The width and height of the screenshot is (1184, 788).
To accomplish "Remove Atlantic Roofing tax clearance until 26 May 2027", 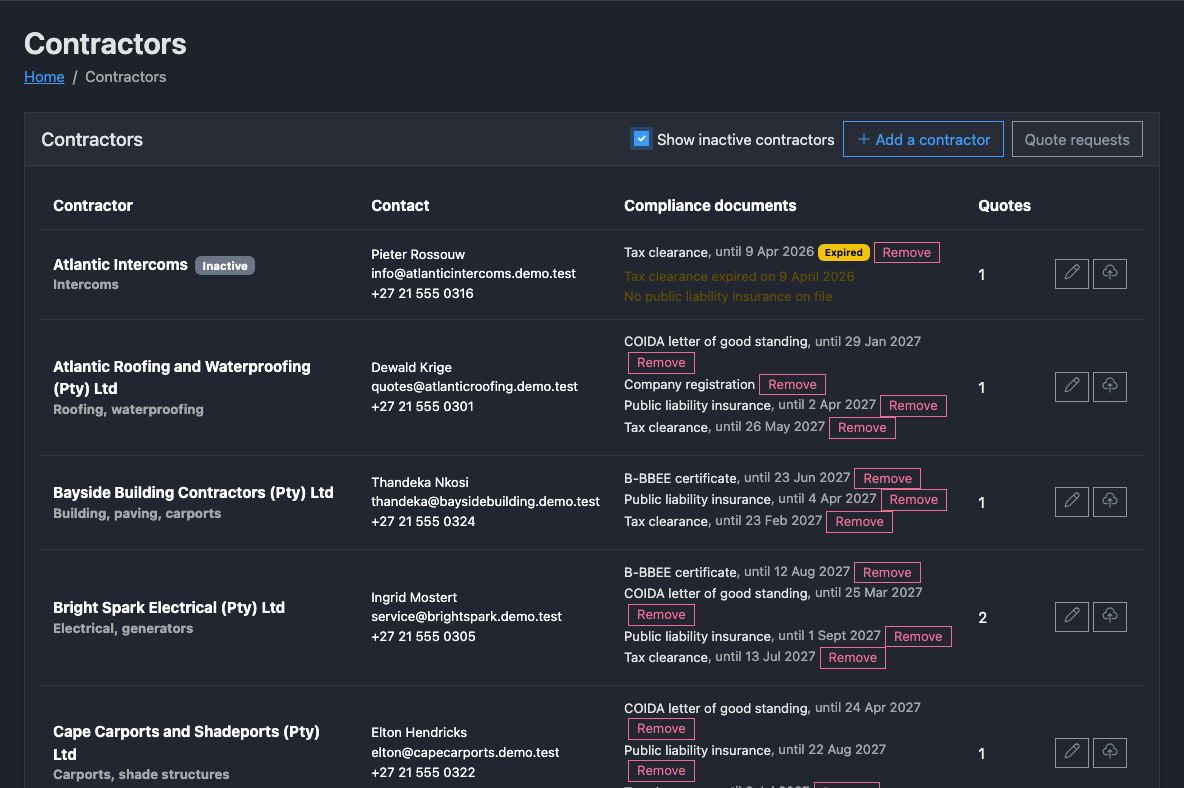I will (x=862, y=427).
